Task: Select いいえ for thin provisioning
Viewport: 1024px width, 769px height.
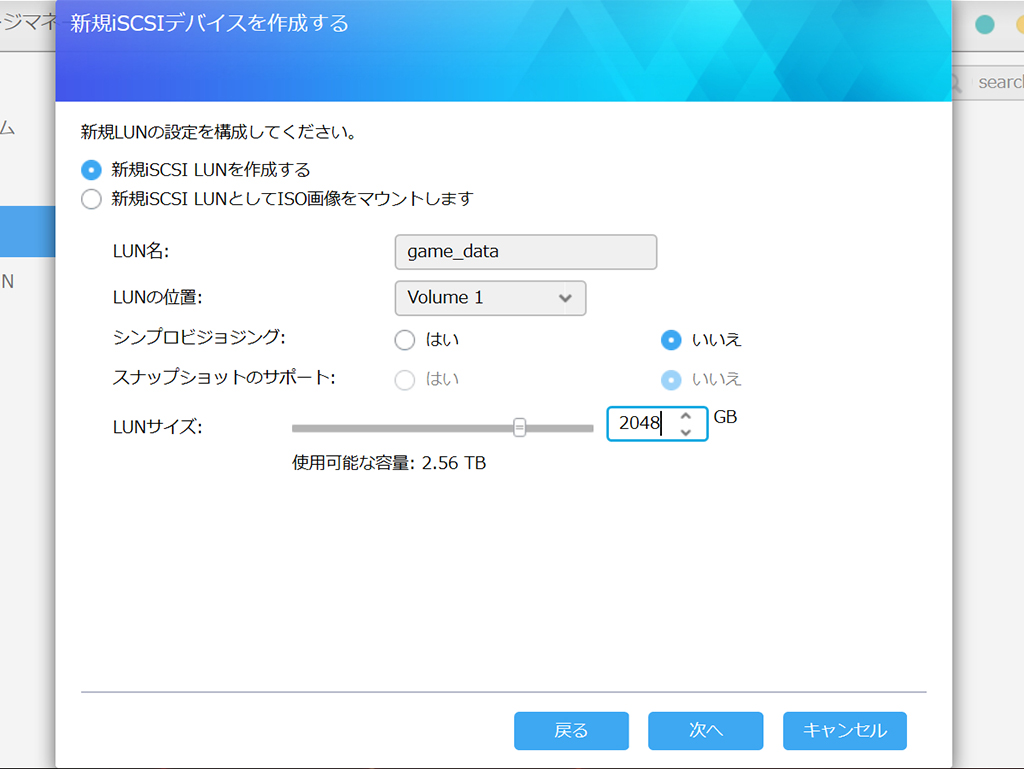Action: tap(671, 340)
